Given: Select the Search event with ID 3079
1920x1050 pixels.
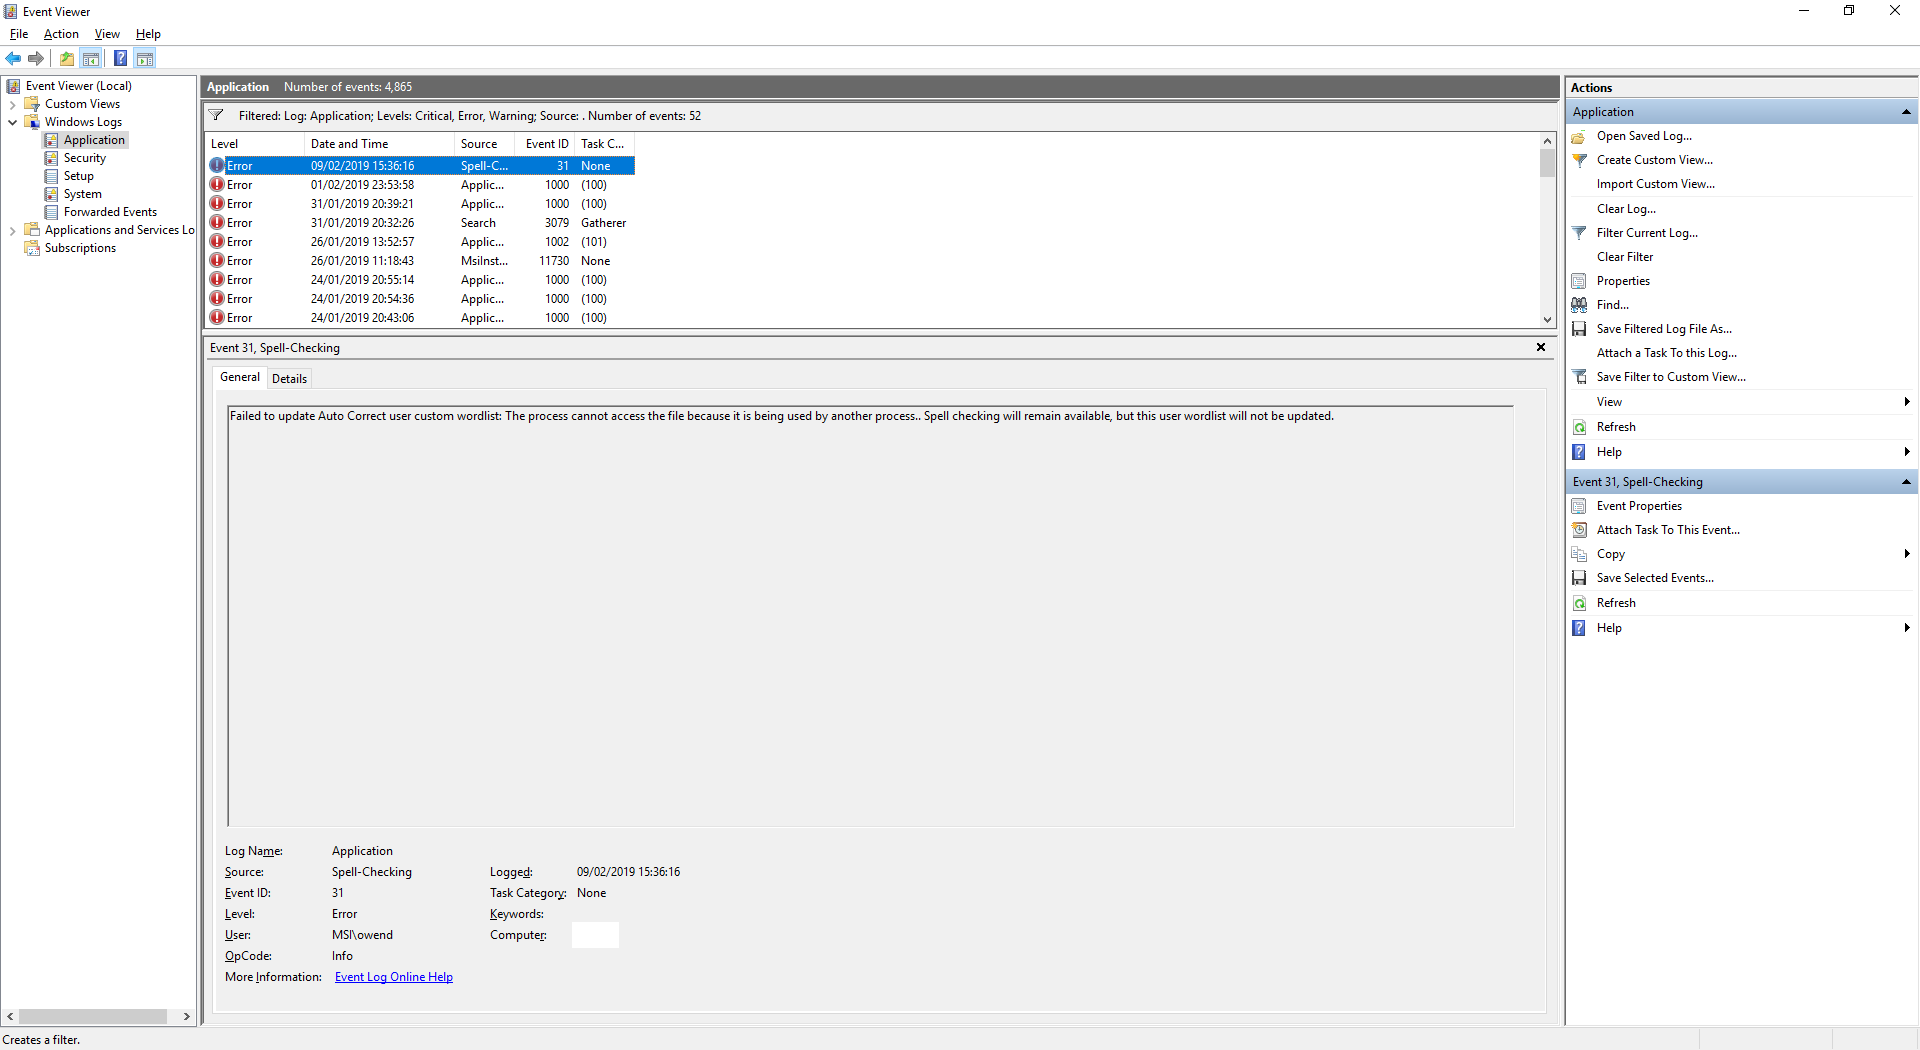Looking at the screenshot, I should 420,223.
